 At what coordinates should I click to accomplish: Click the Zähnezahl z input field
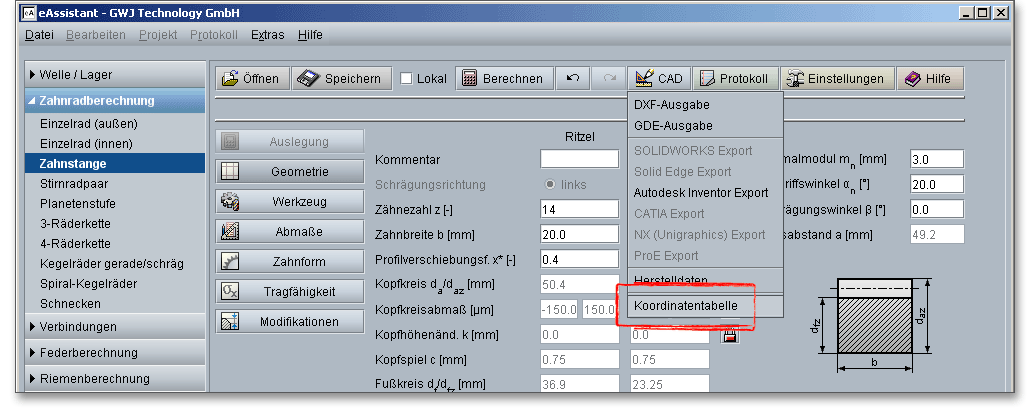click(x=579, y=209)
